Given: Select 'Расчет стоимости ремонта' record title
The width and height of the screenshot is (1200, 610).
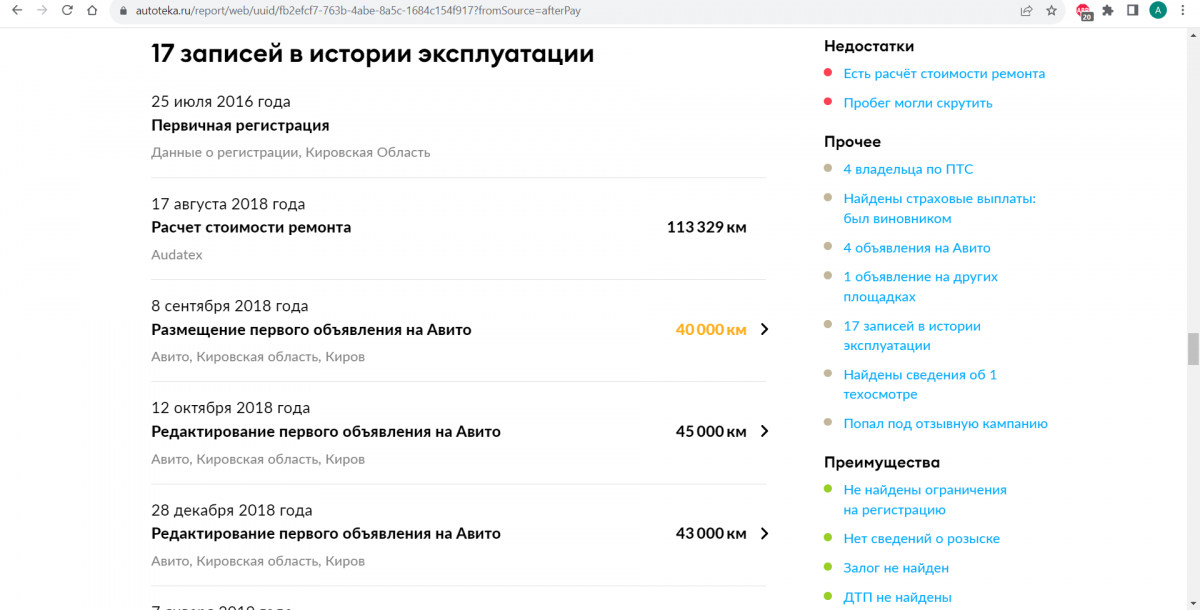Looking at the screenshot, I should [251, 228].
